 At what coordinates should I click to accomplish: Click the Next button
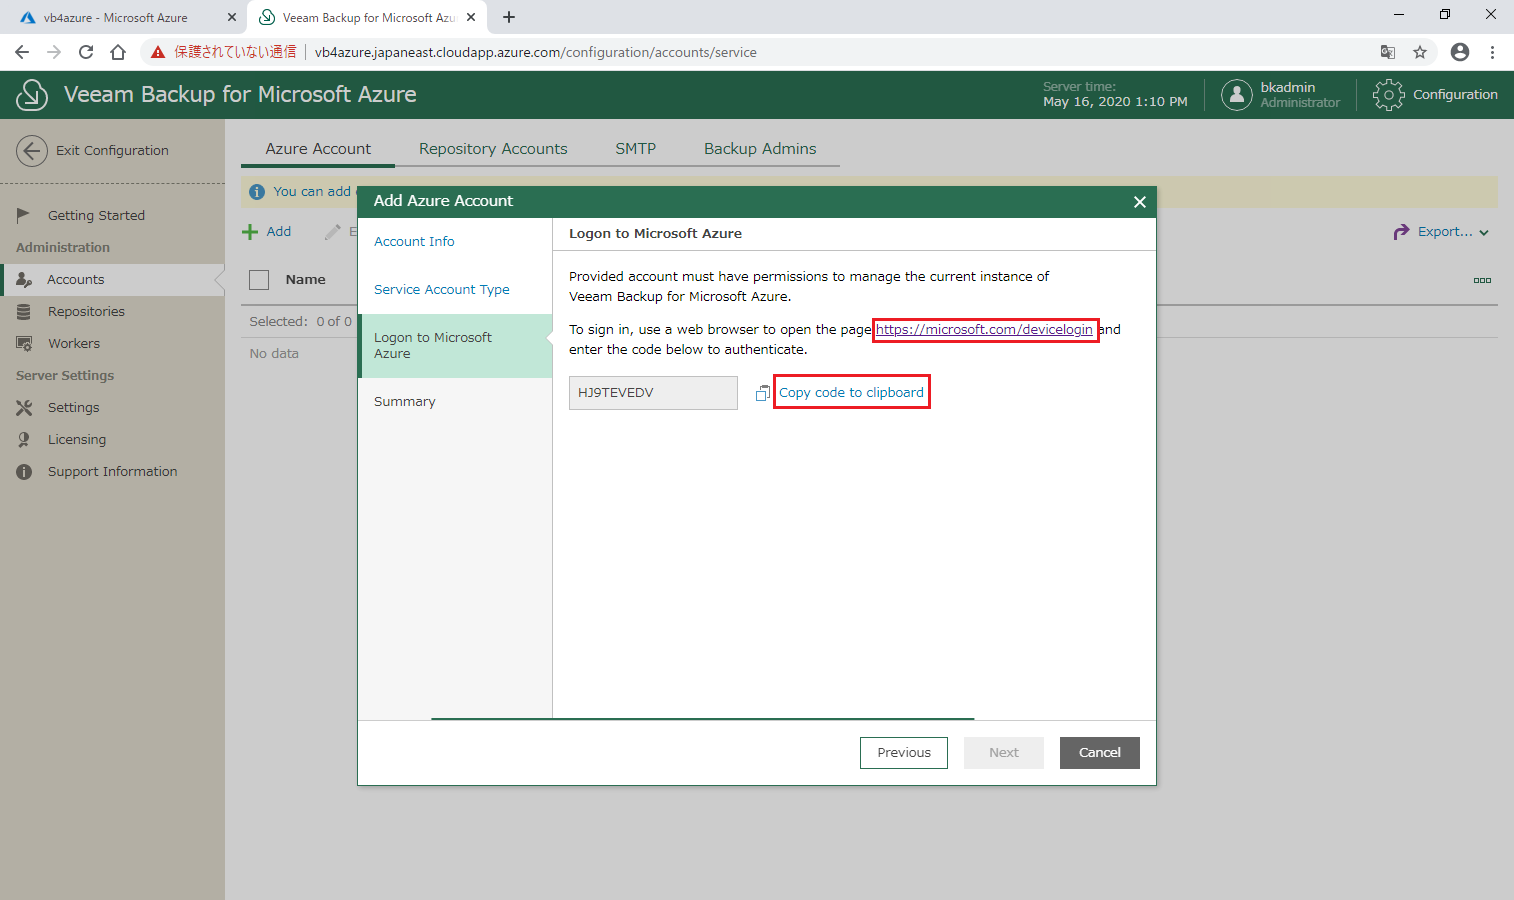1004,753
